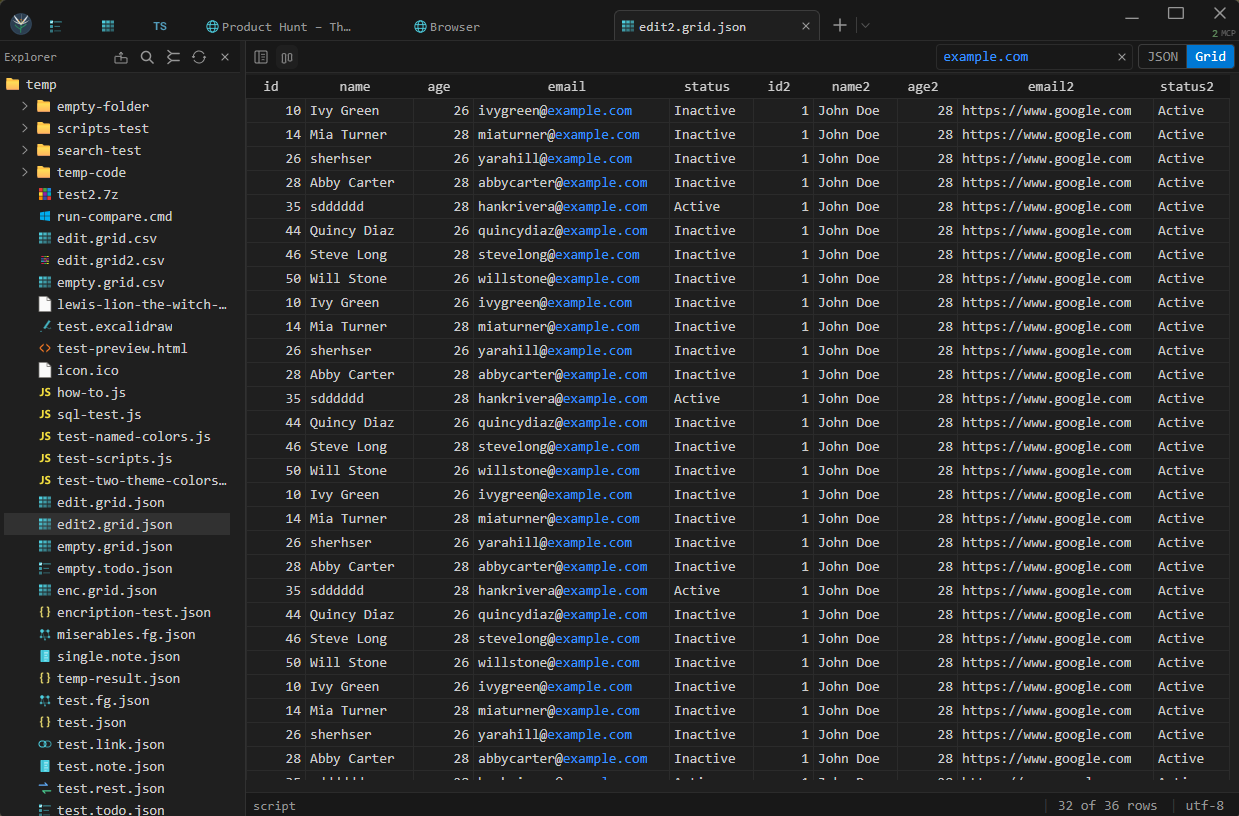Open test-preview.html file
Image resolution: width=1239 pixels, height=816 pixels.
coord(117,348)
